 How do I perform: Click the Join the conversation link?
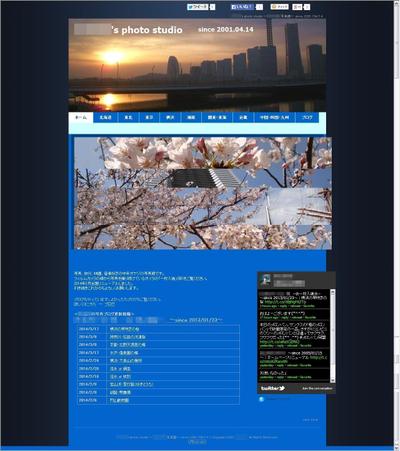(317, 389)
